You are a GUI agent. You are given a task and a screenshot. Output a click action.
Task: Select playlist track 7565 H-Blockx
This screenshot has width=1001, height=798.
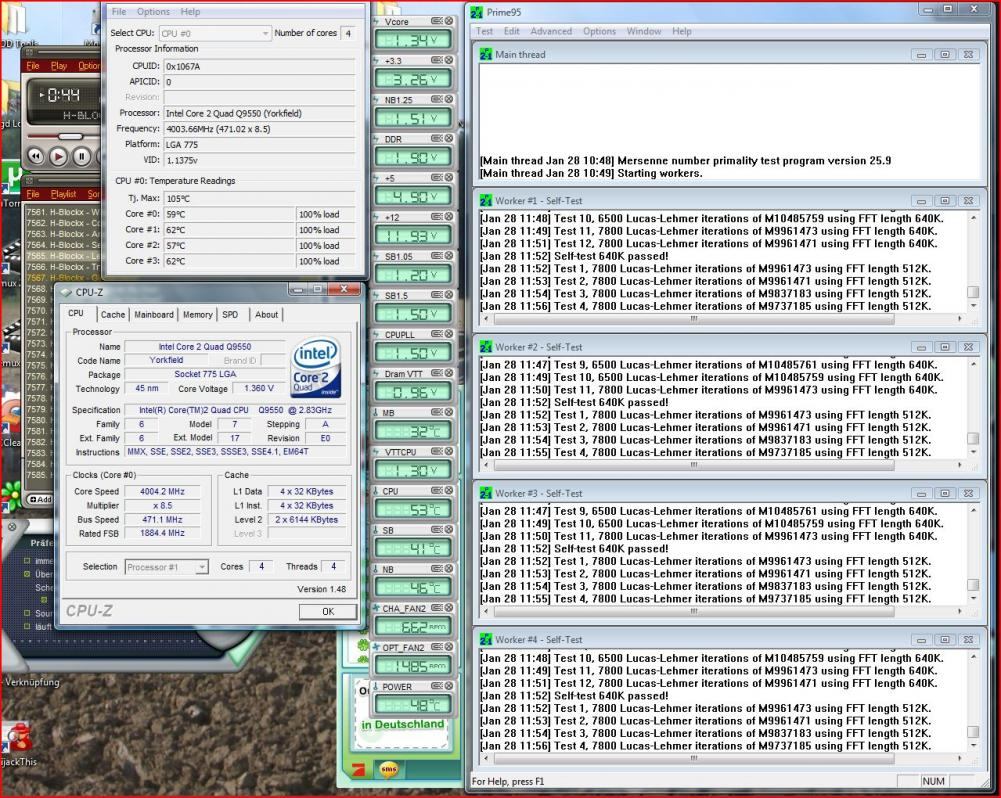click(x=63, y=255)
